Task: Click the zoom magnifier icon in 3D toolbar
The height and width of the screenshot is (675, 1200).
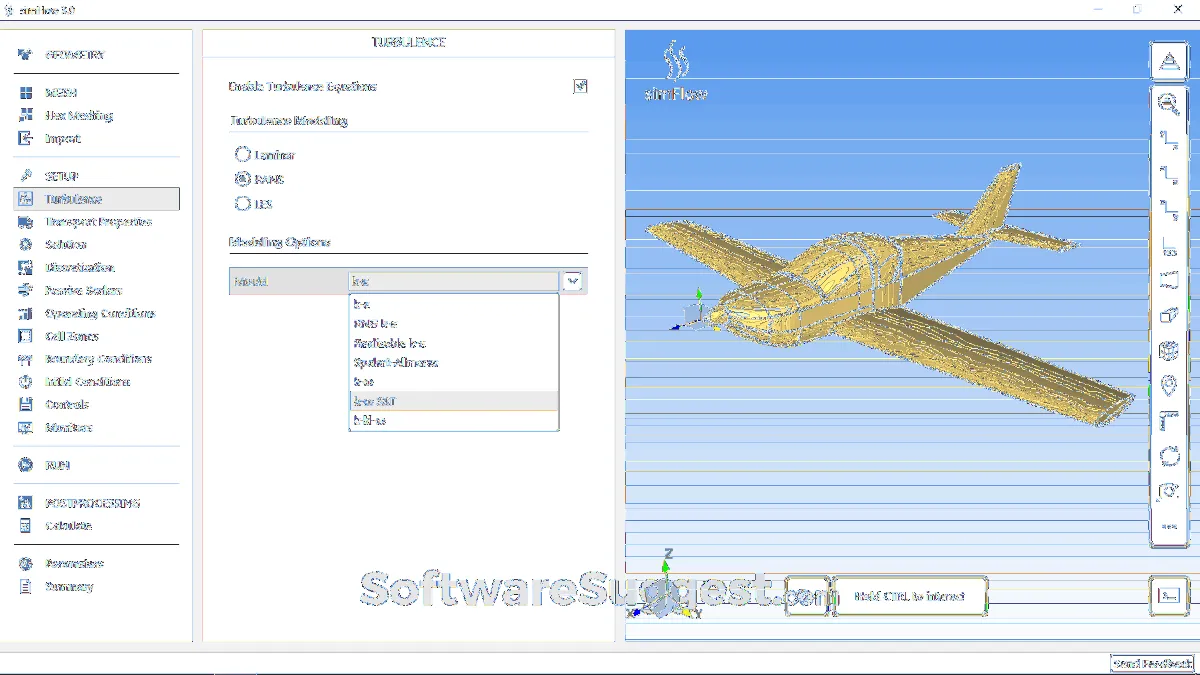Action: click(1168, 103)
